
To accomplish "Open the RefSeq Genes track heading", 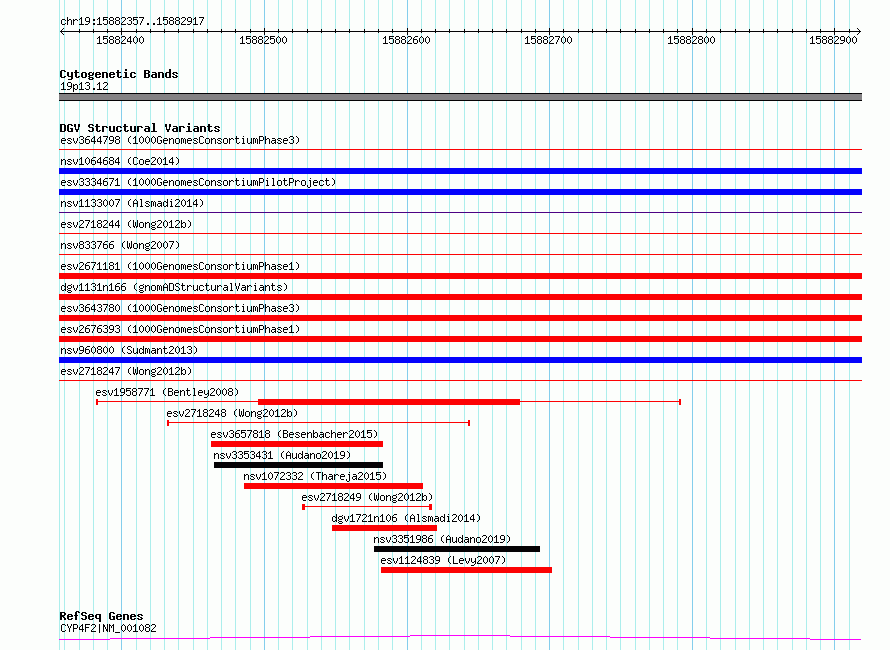I will pyautogui.click(x=101, y=616).
